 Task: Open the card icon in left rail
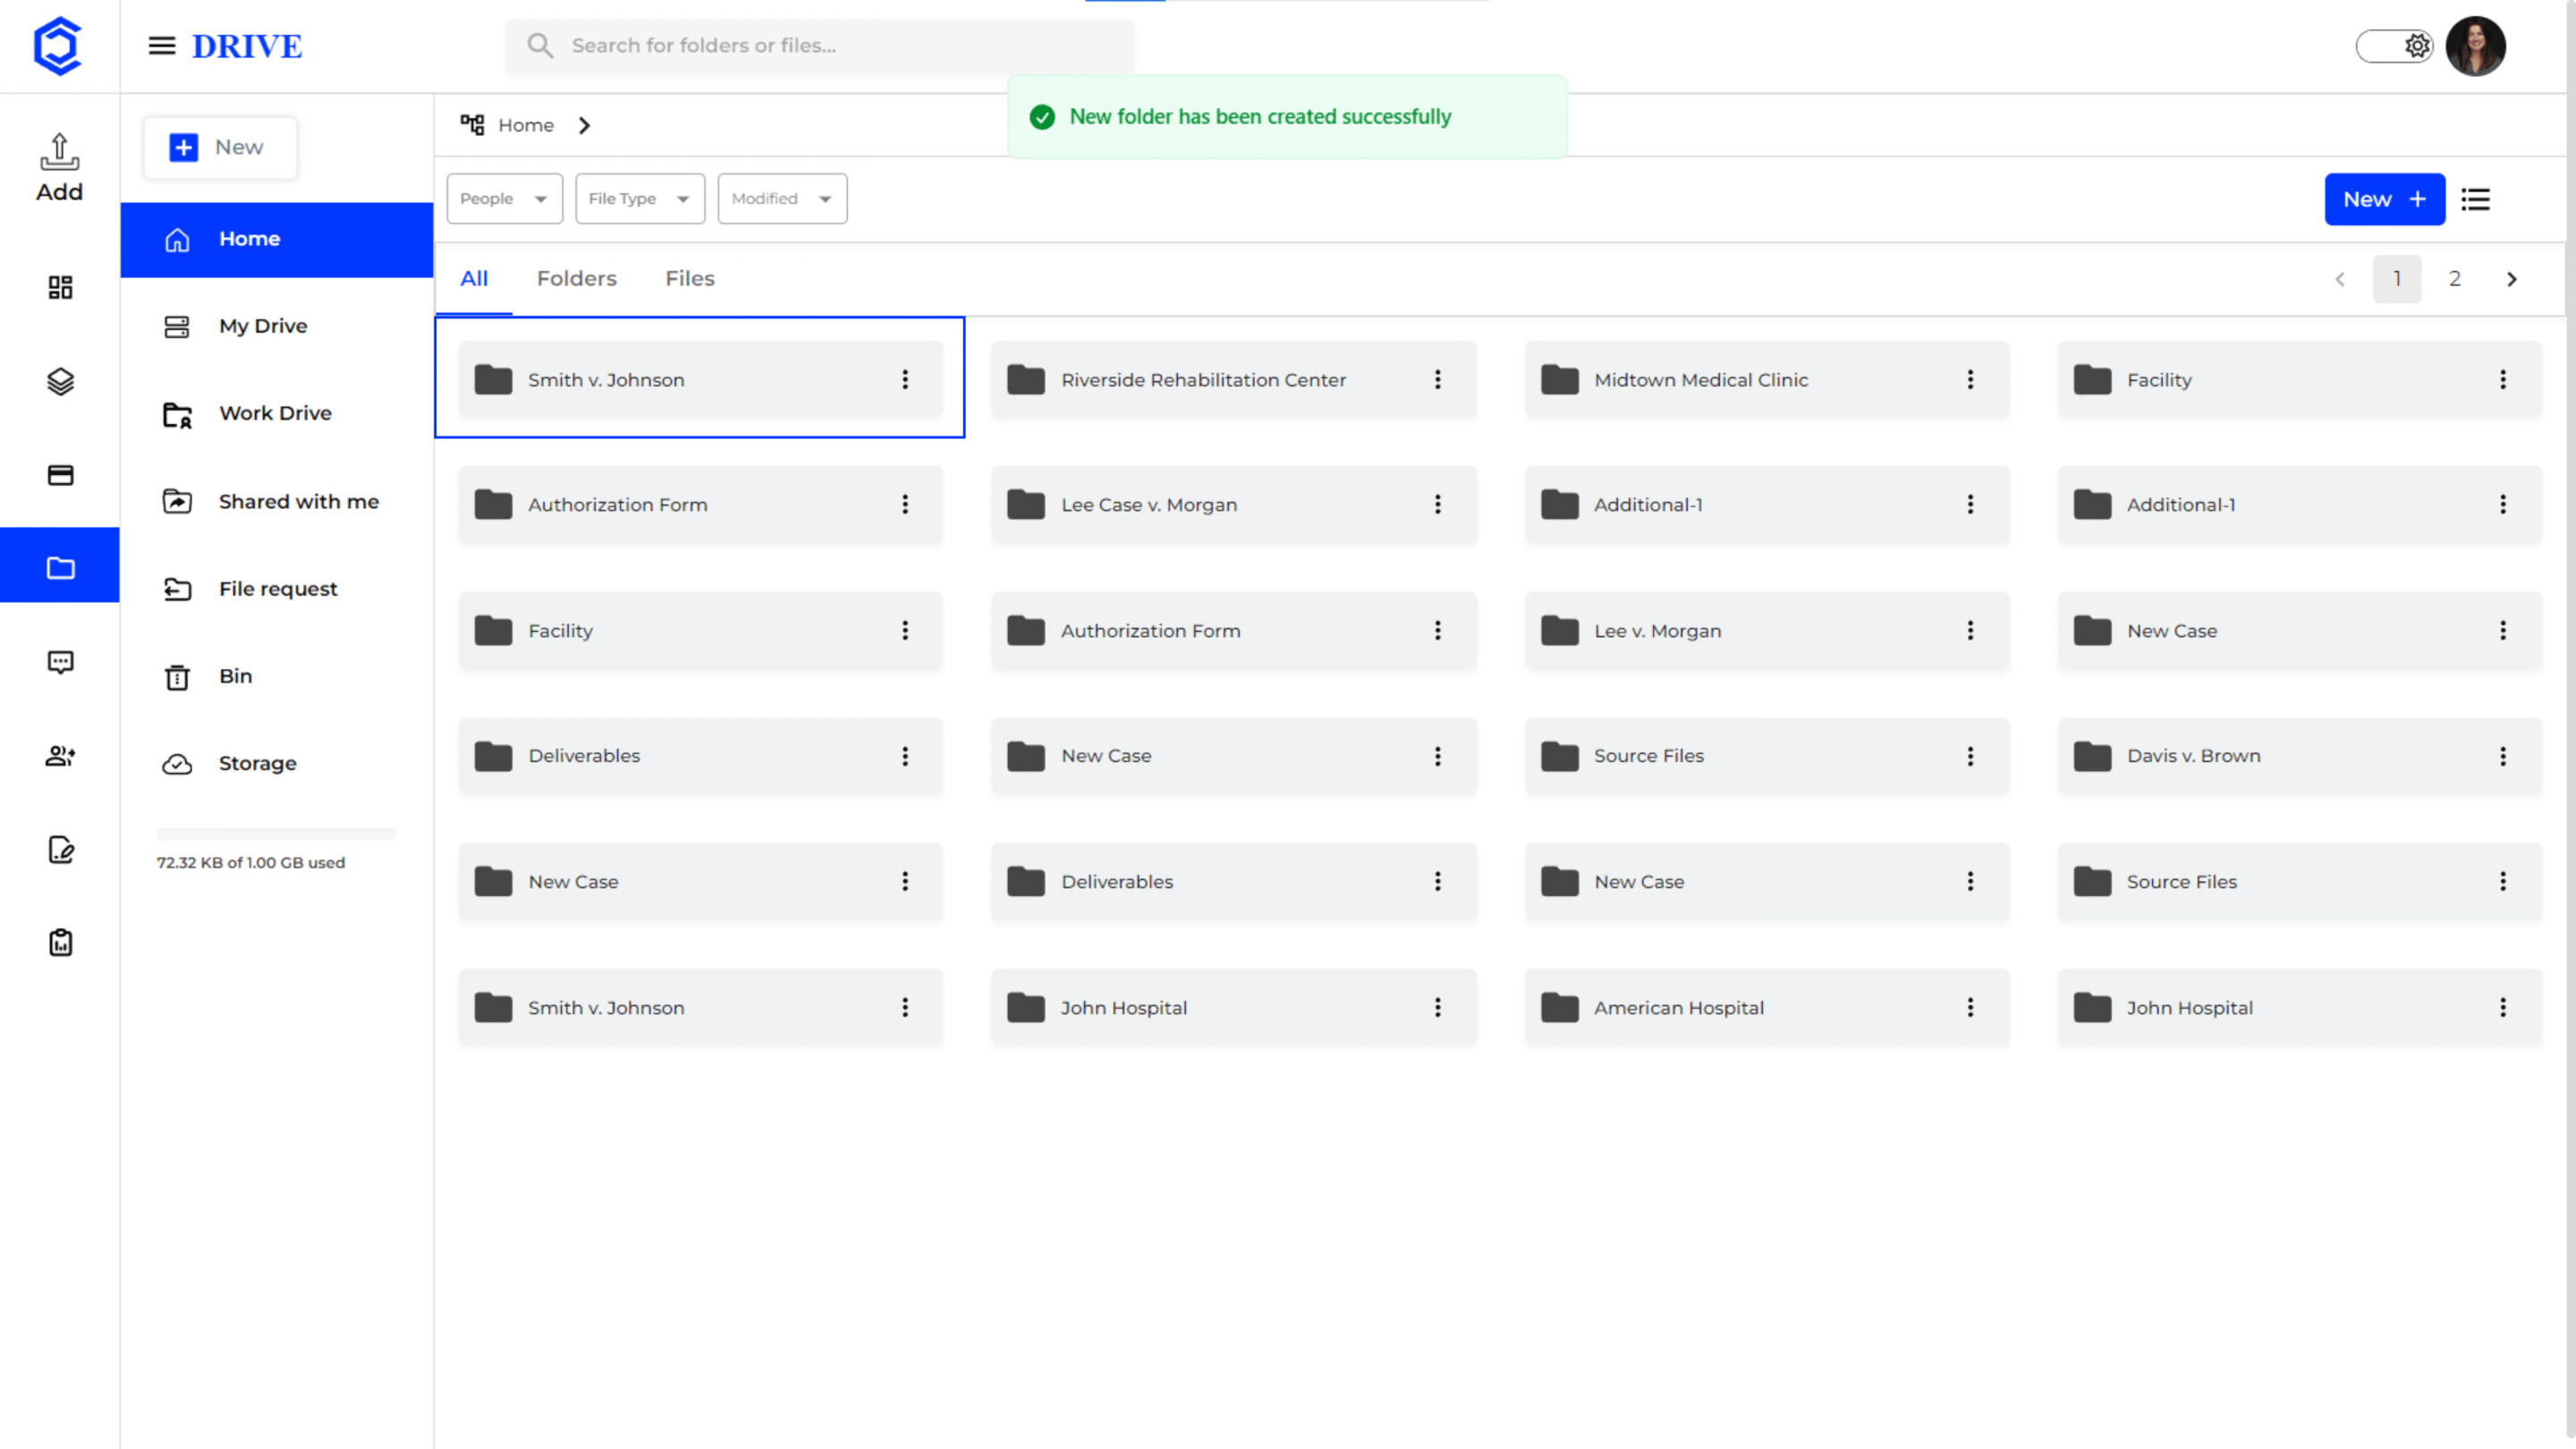(x=60, y=475)
